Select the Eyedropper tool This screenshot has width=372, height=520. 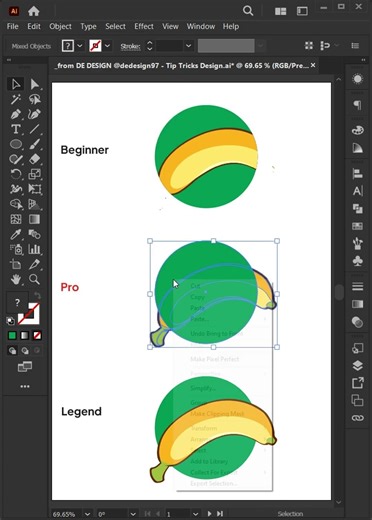[16, 234]
